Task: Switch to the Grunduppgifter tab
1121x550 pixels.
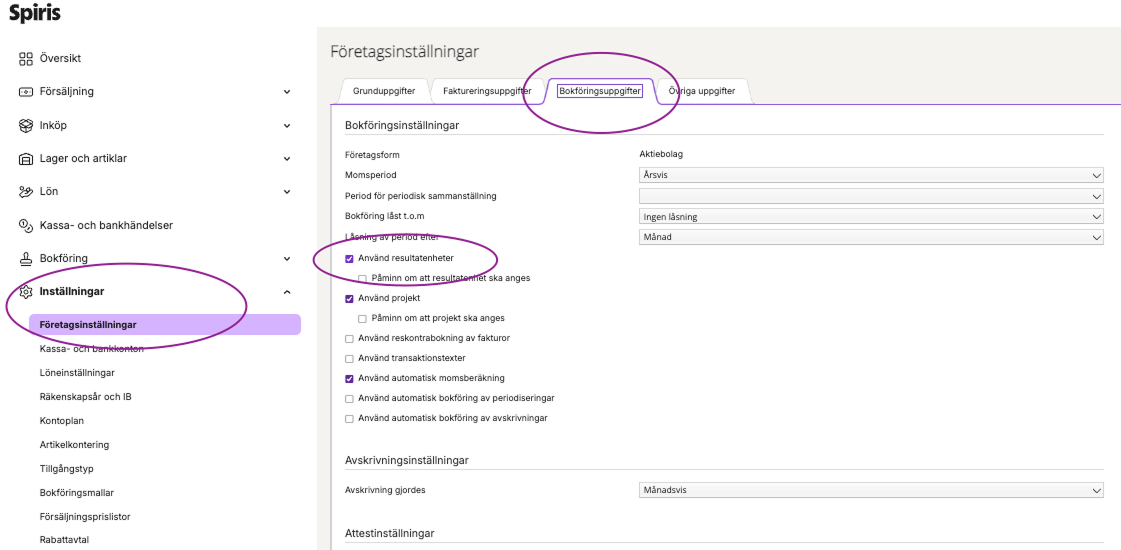Action: click(384, 91)
